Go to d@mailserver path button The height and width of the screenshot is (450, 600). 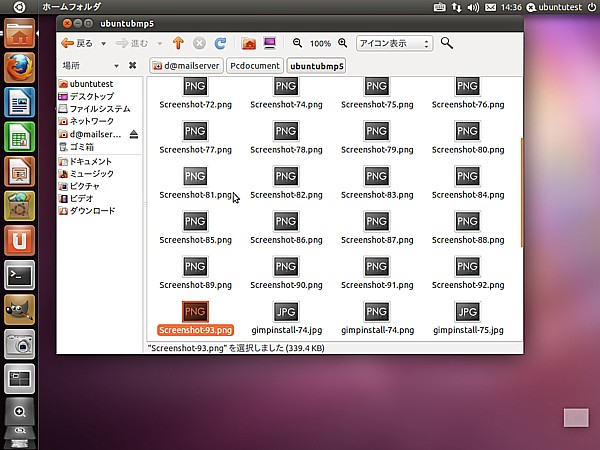186,66
